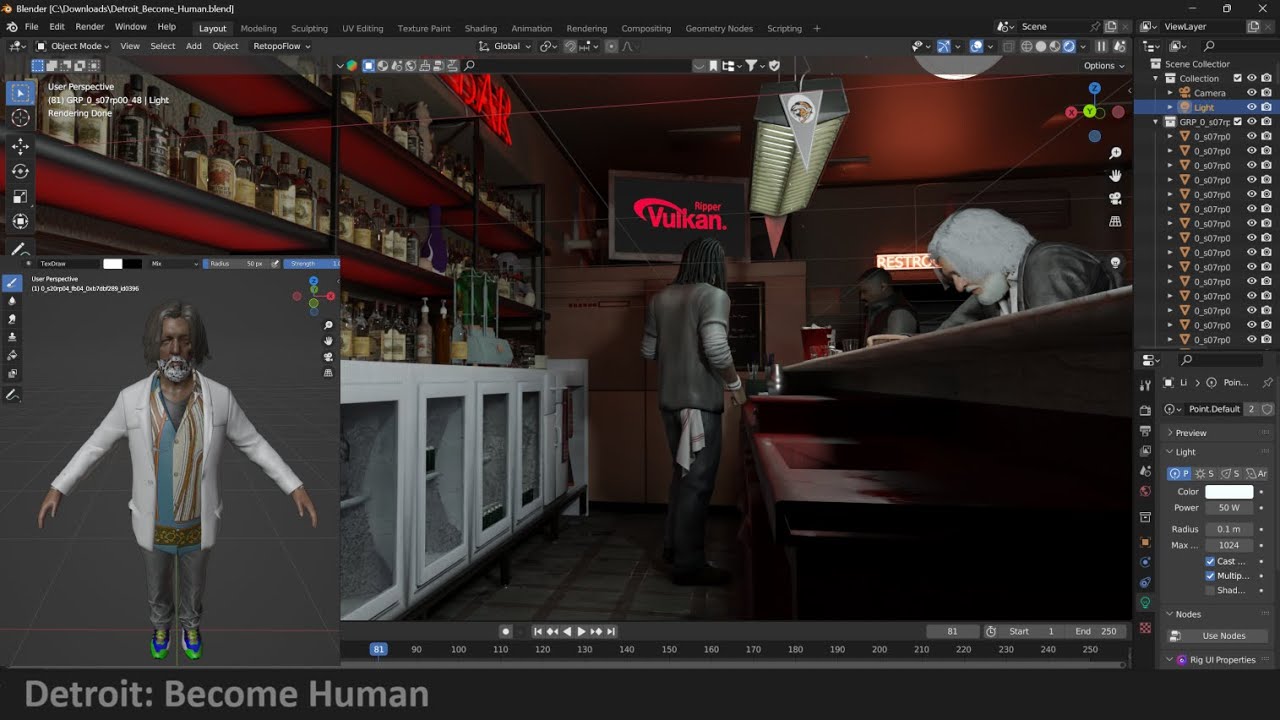Select Sun light type button
Viewport: 1280px width, 720px height.
click(1205, 474)
